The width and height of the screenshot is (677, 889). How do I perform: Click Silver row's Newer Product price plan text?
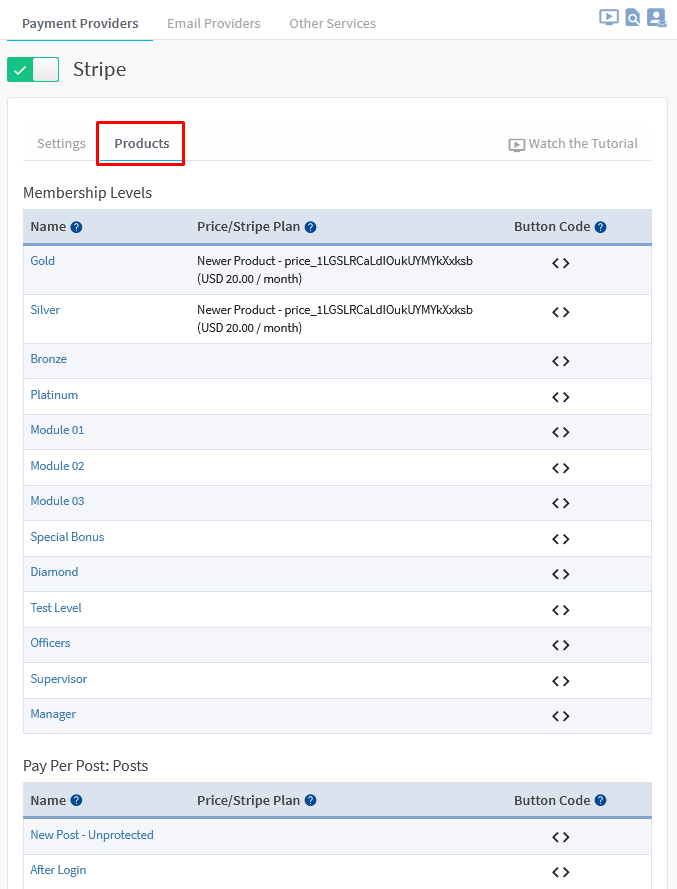click(x=335, y=319)
